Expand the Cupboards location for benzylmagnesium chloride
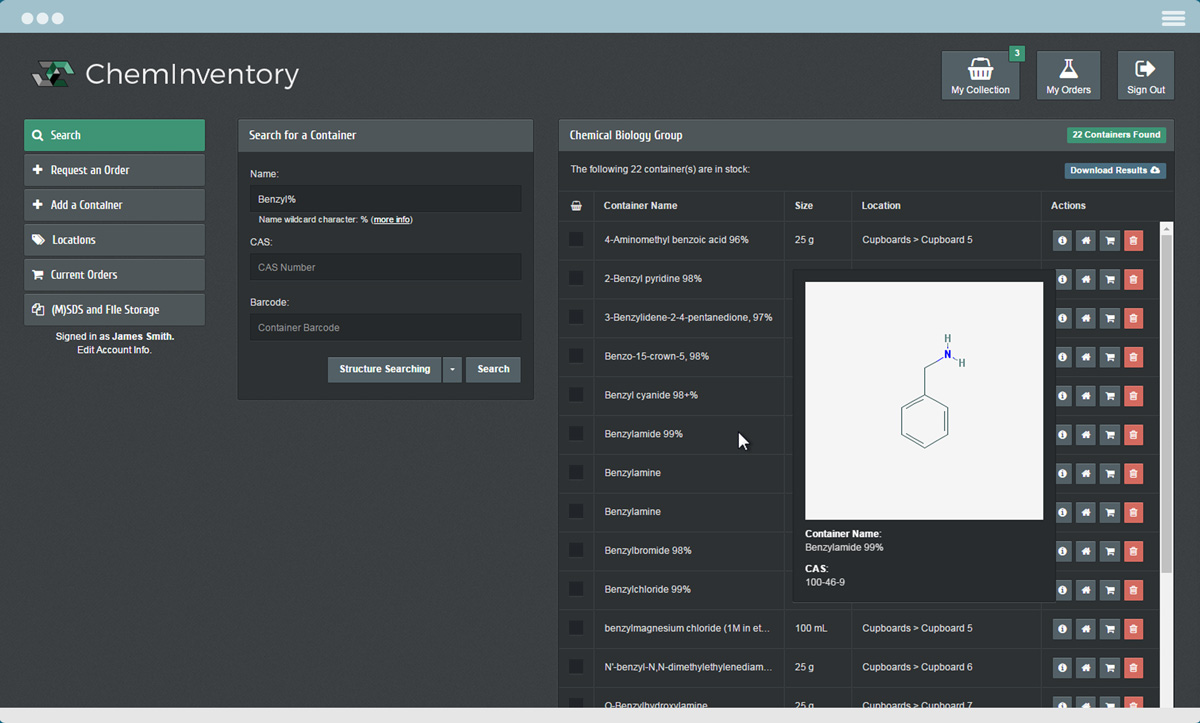The image size is (1200, 723). 884,628
